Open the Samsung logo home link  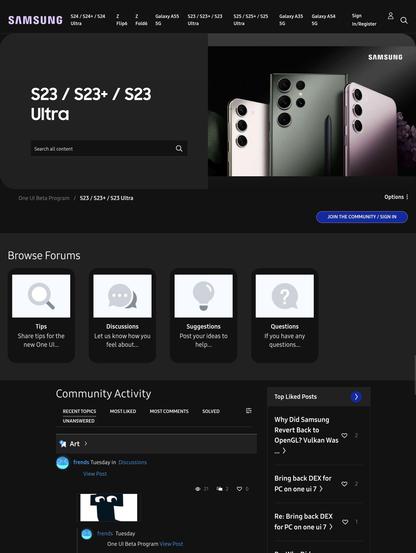(35, 20)
